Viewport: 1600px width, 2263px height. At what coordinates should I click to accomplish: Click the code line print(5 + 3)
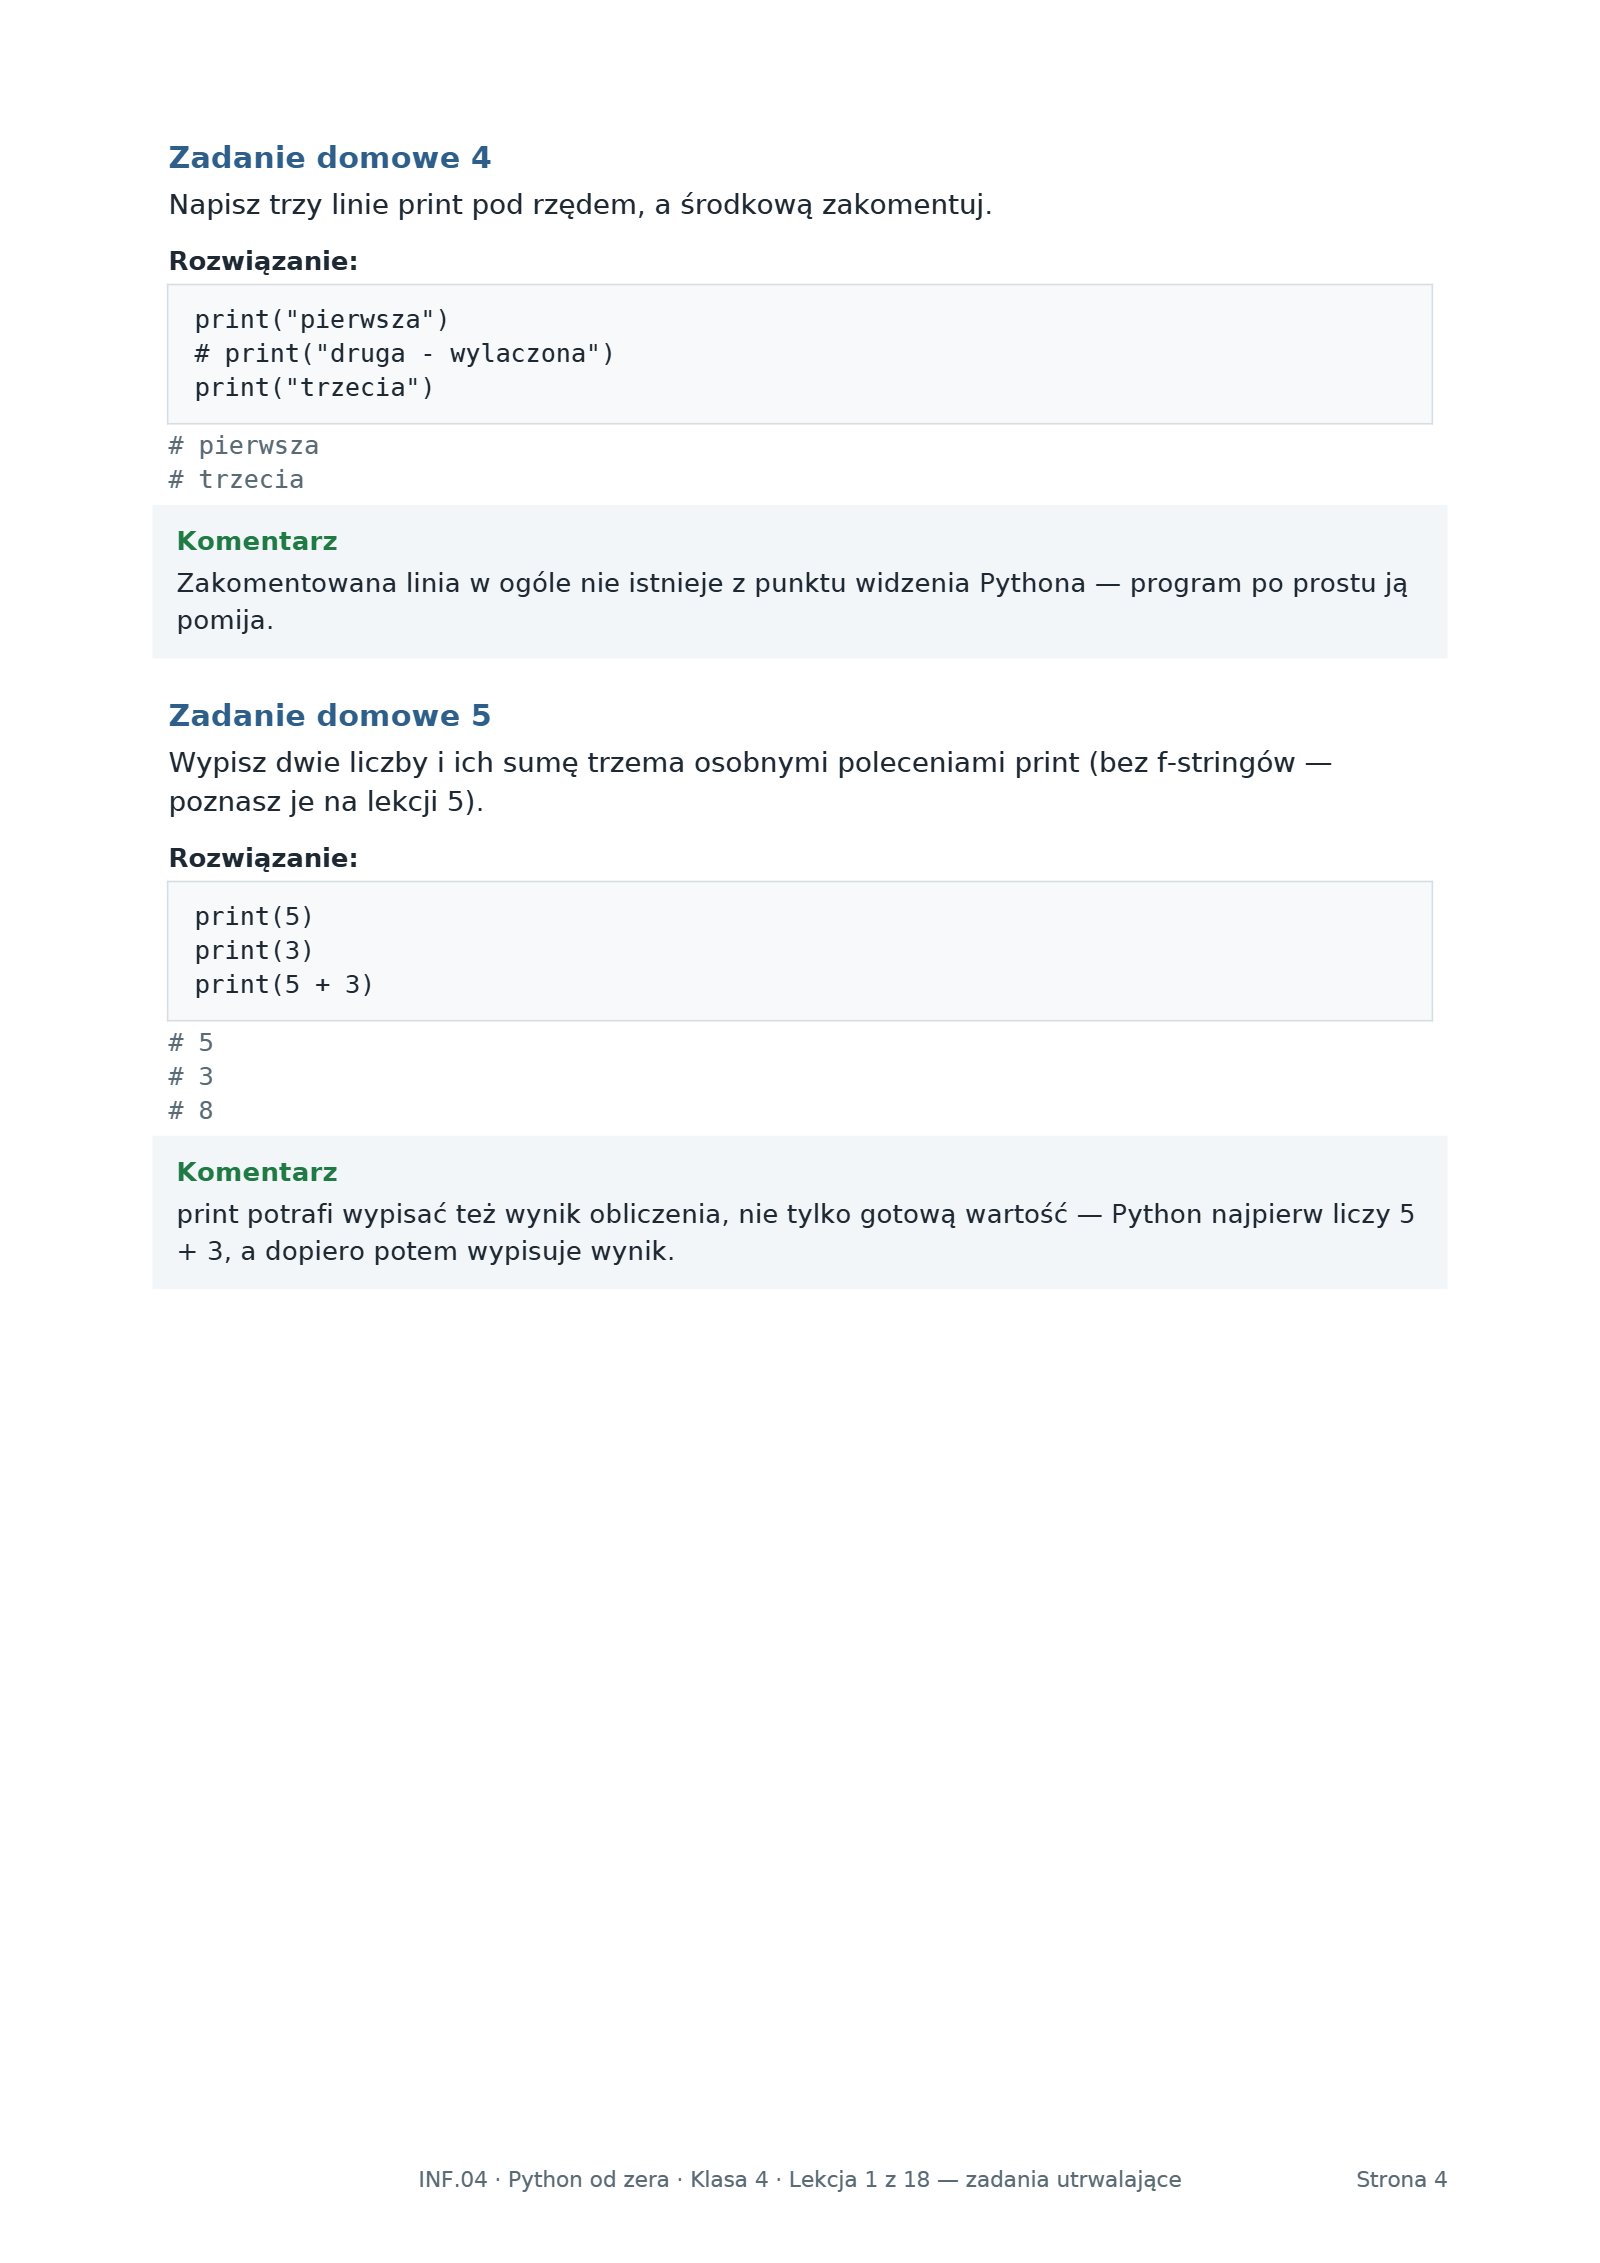coord(284,985)
